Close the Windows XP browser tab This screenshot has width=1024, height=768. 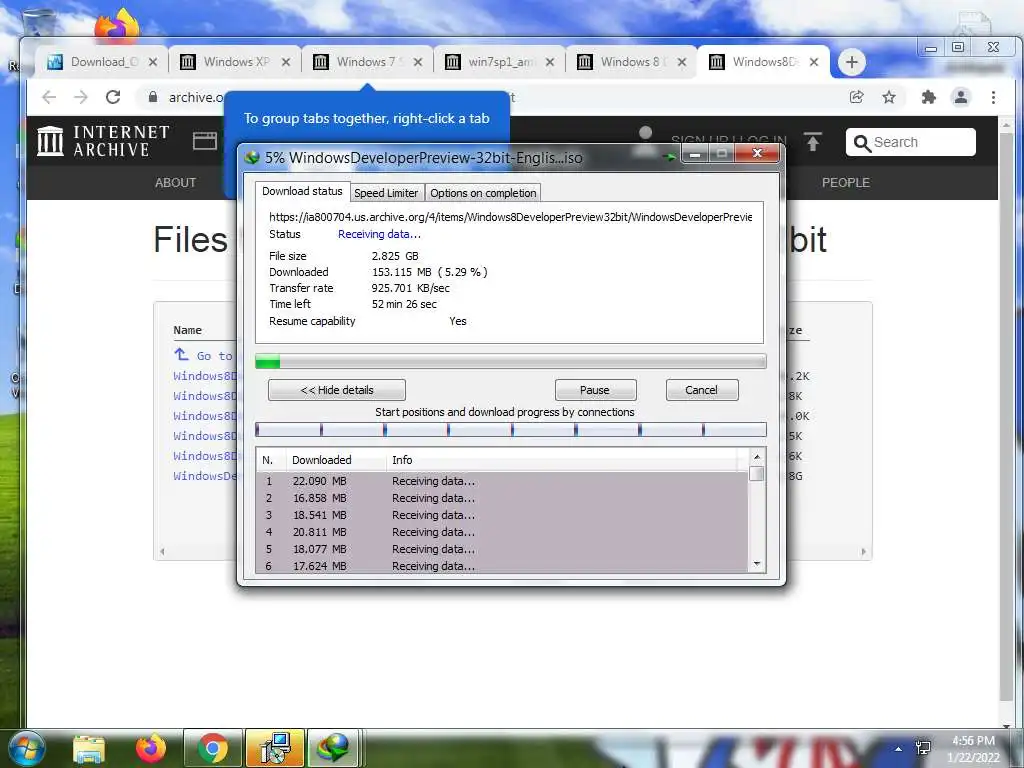click(286, 62)
